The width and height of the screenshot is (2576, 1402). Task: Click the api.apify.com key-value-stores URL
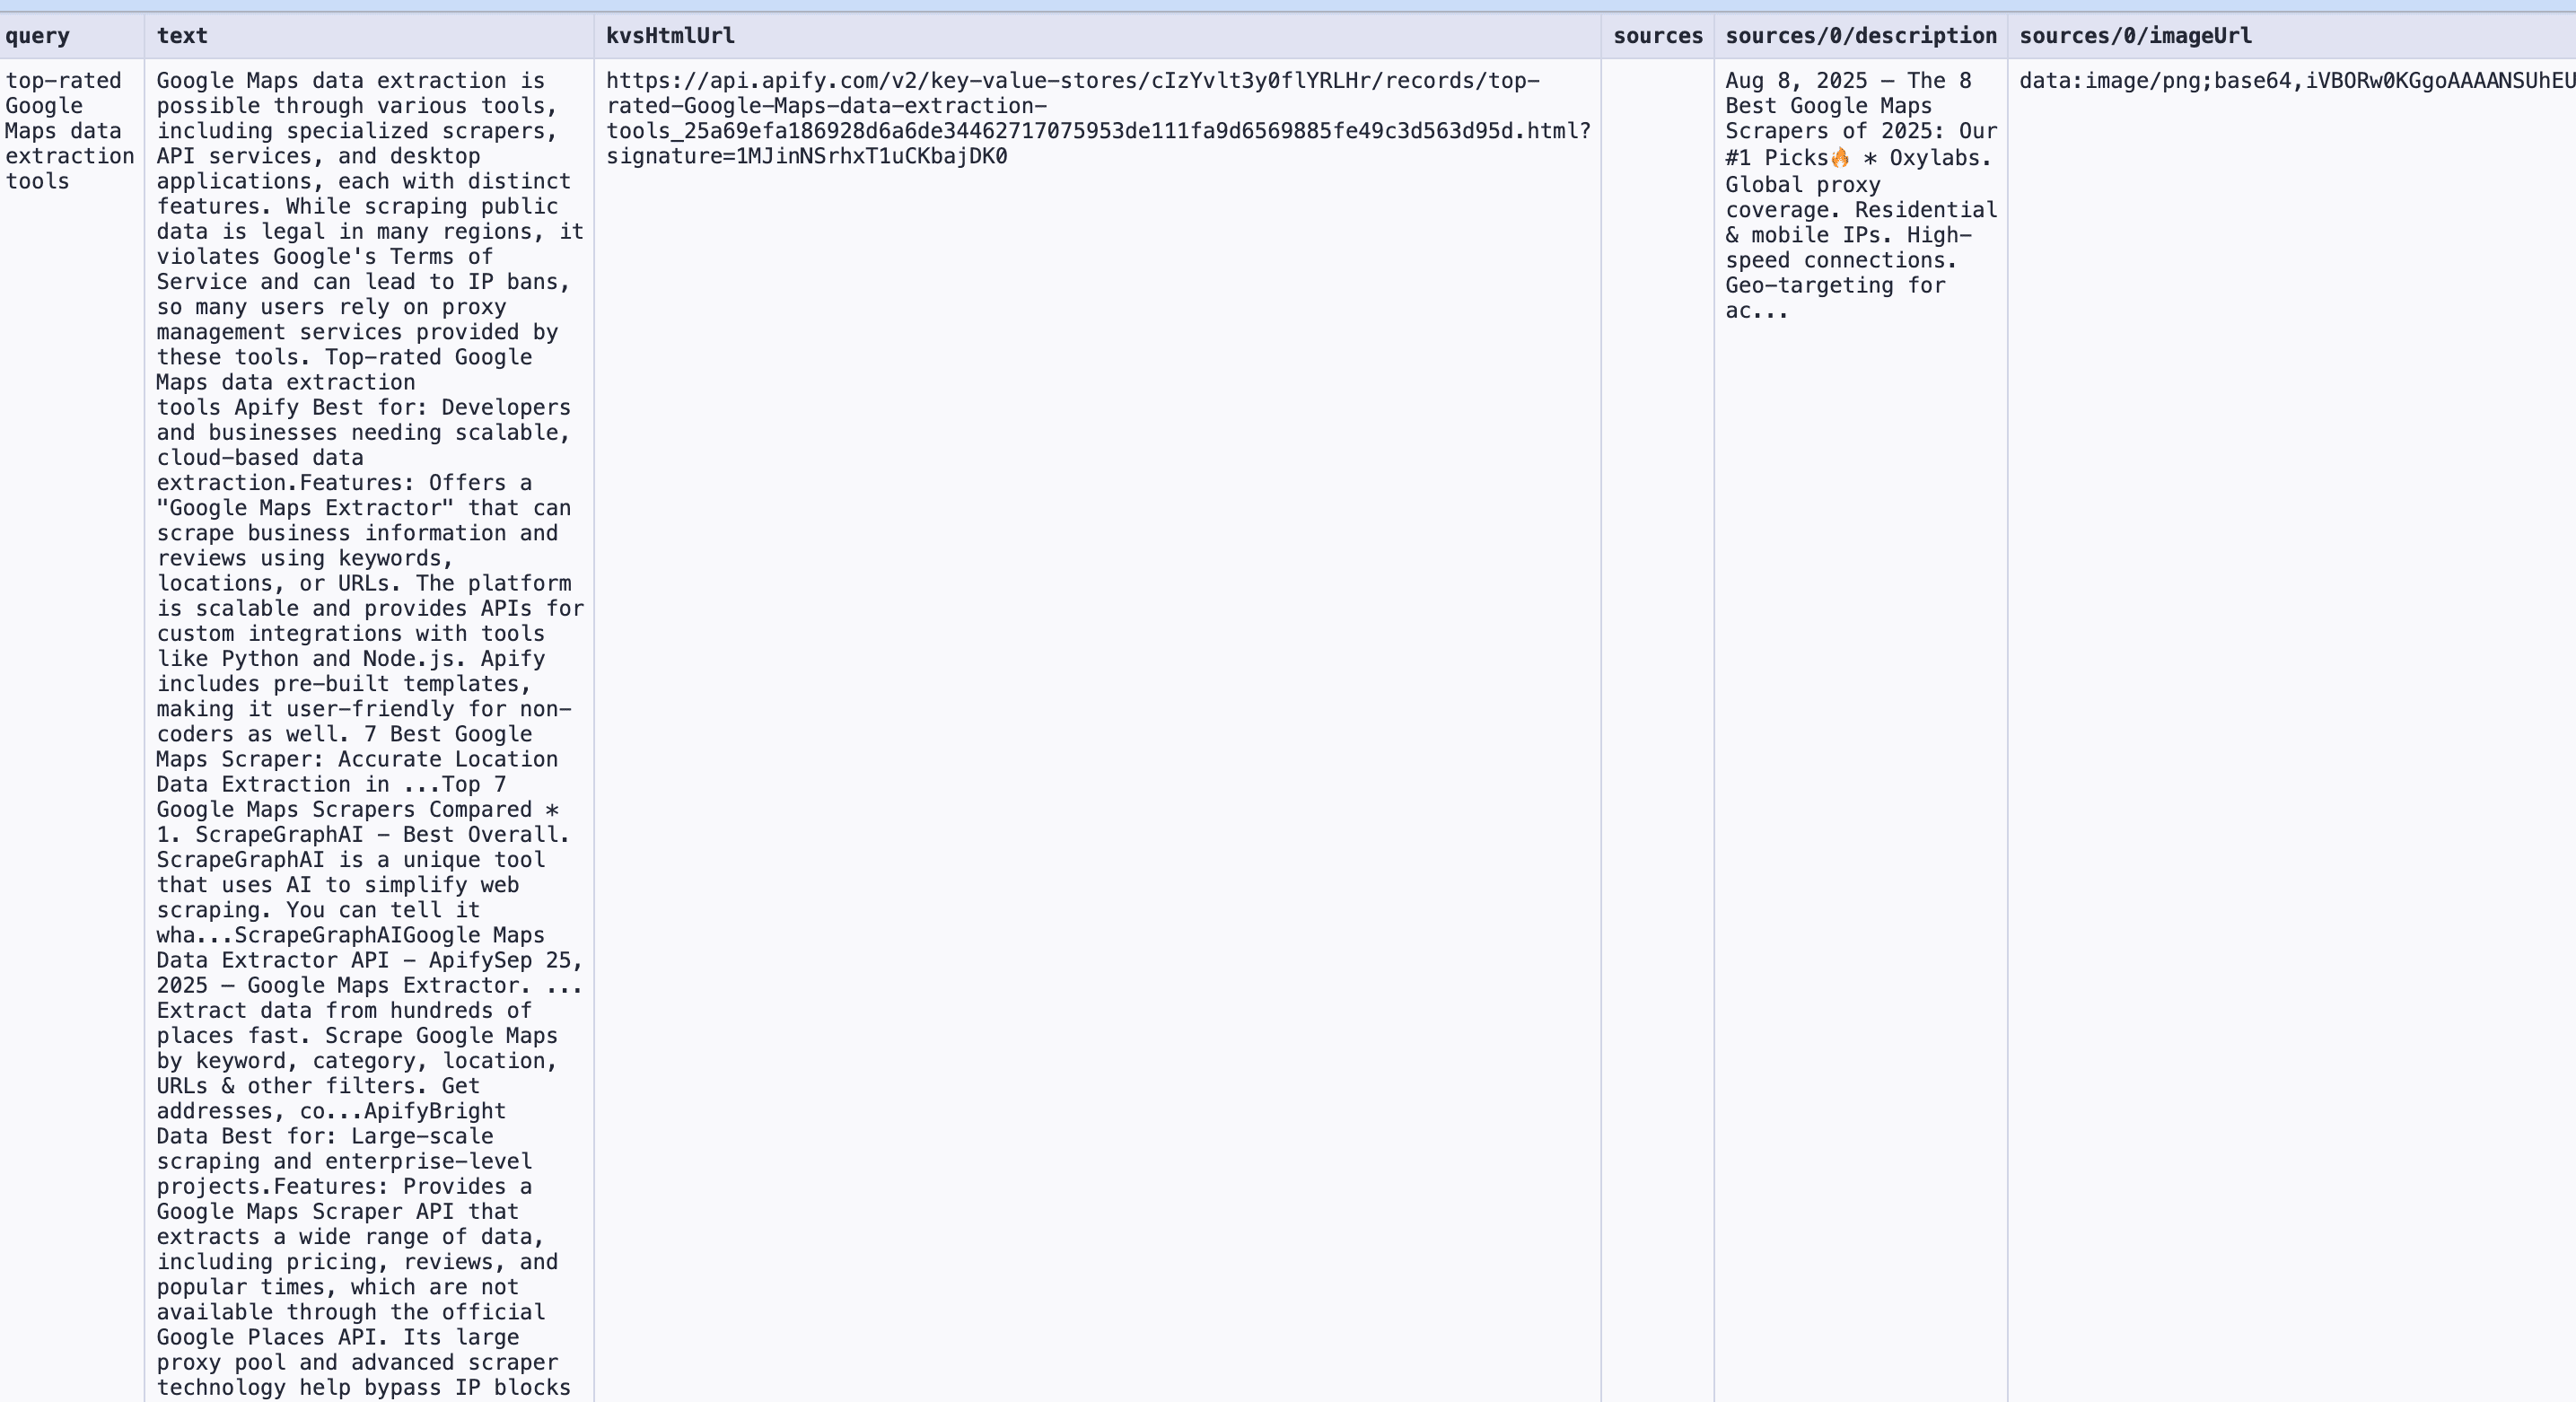click(1072, 81)
